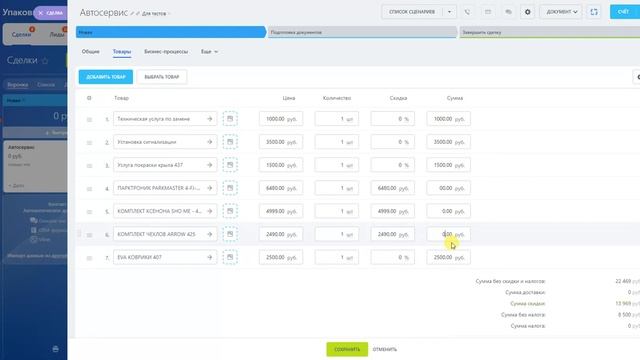The image size is (640, 360).
Task: Open Сделки item in left sidebar
Action: click(x=21, y=35)
